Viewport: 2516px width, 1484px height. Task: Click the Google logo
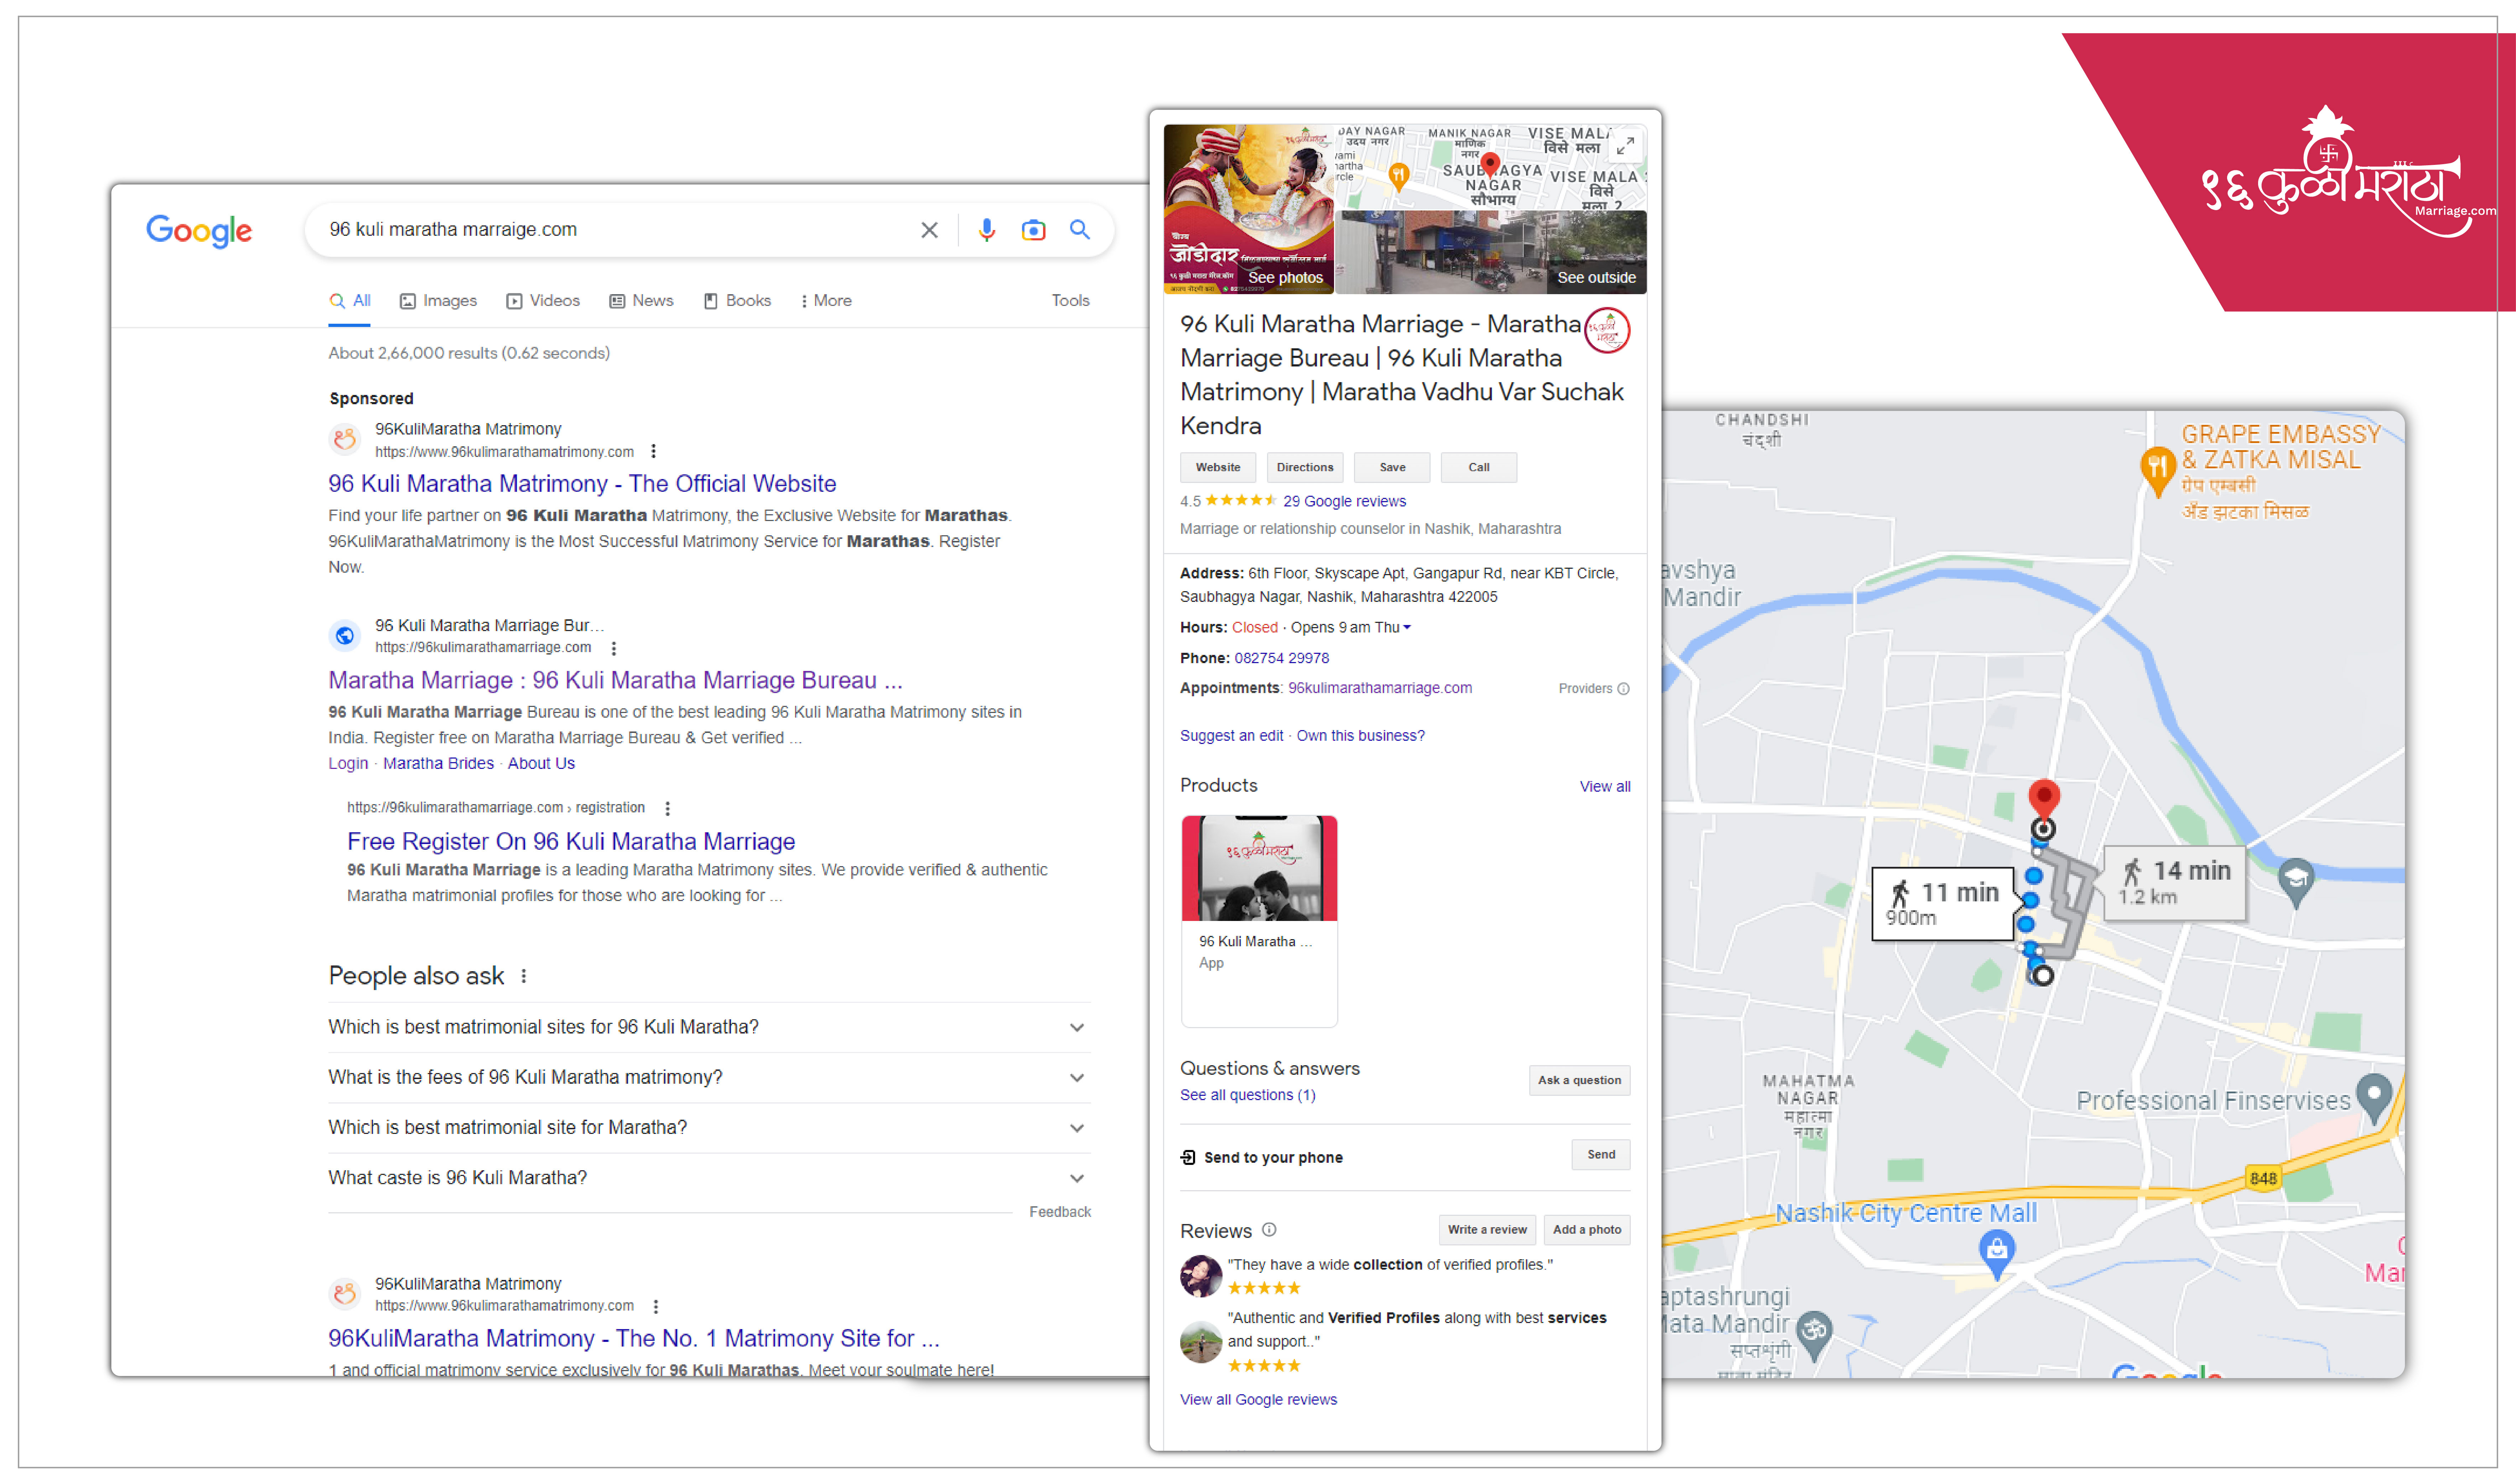[199, 231]
